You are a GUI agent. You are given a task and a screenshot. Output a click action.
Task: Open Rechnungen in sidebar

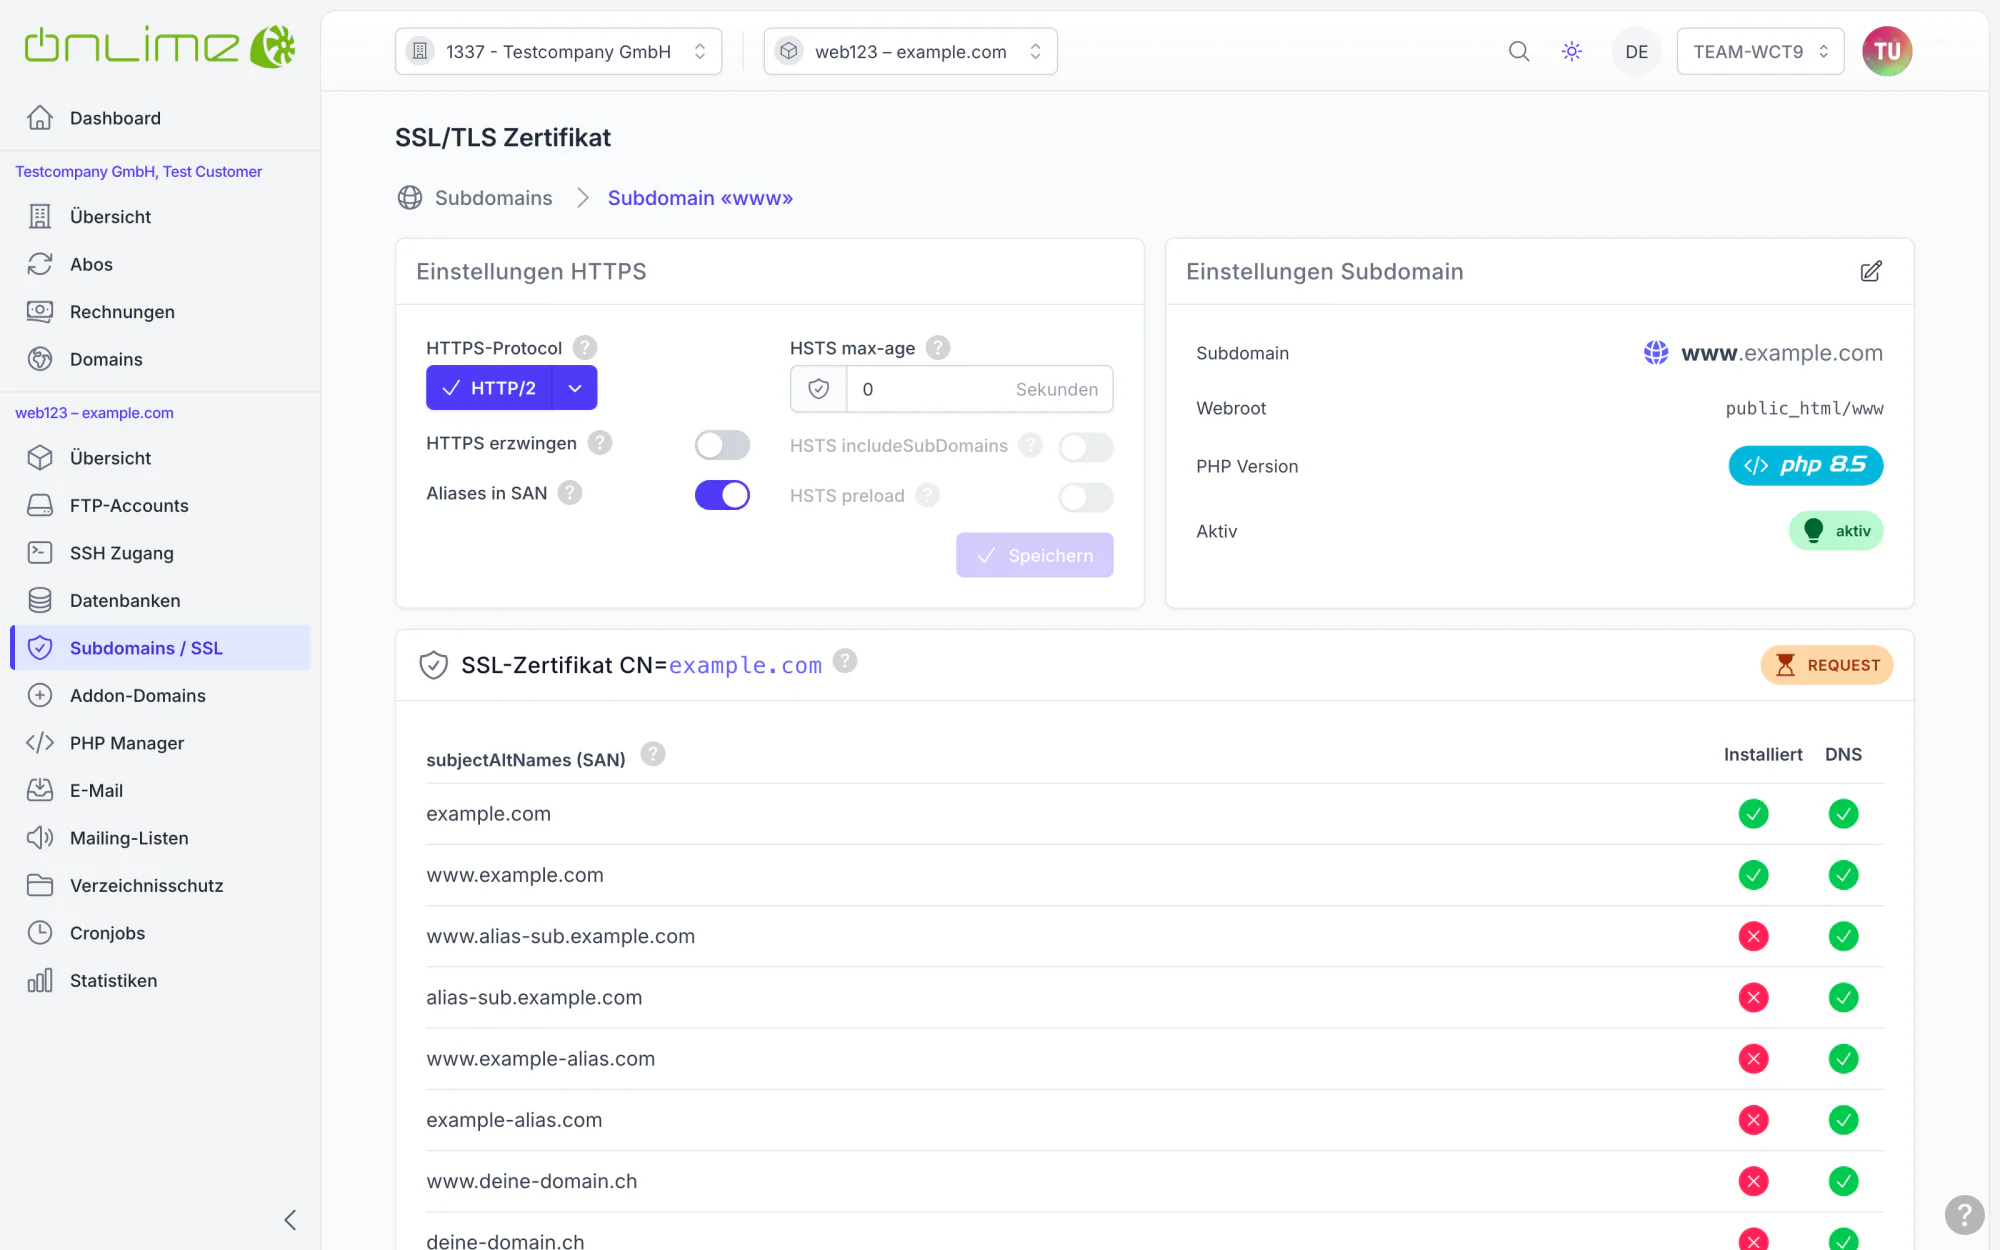(160, 312)
